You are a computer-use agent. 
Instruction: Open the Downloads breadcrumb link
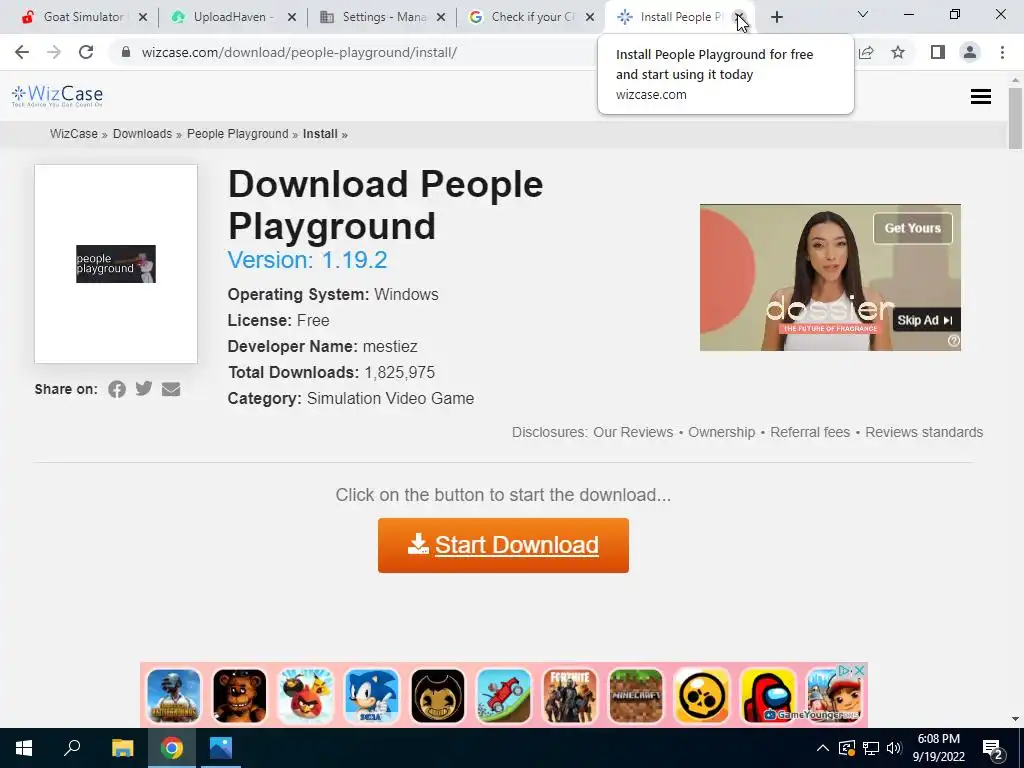(x=142, y=134)
